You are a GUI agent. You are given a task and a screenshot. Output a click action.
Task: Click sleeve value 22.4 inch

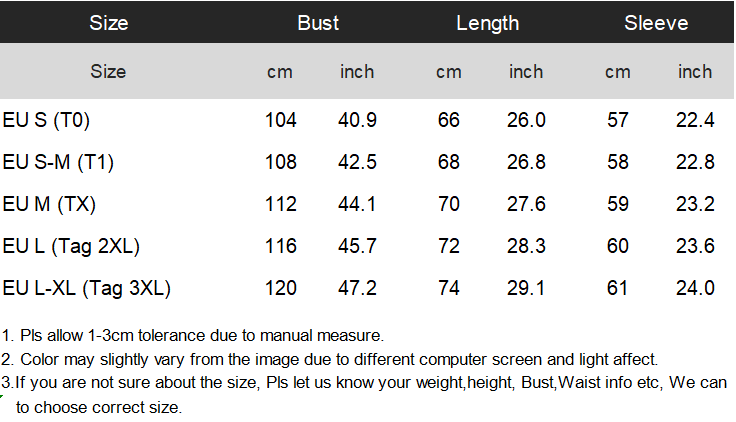point(695,120)
